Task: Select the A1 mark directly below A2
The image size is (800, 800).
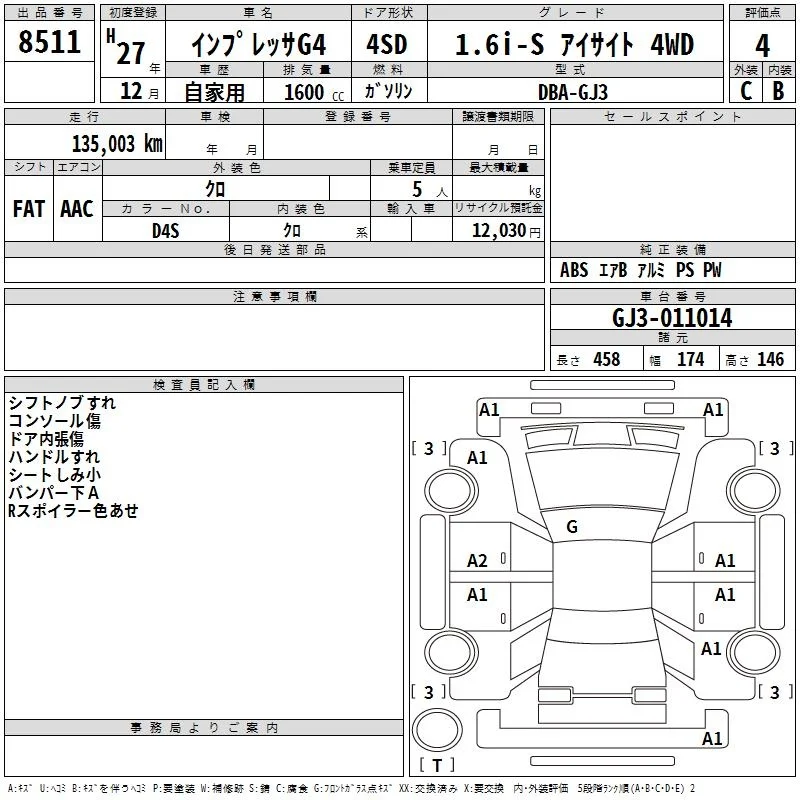Action: (x=477, y=594)
